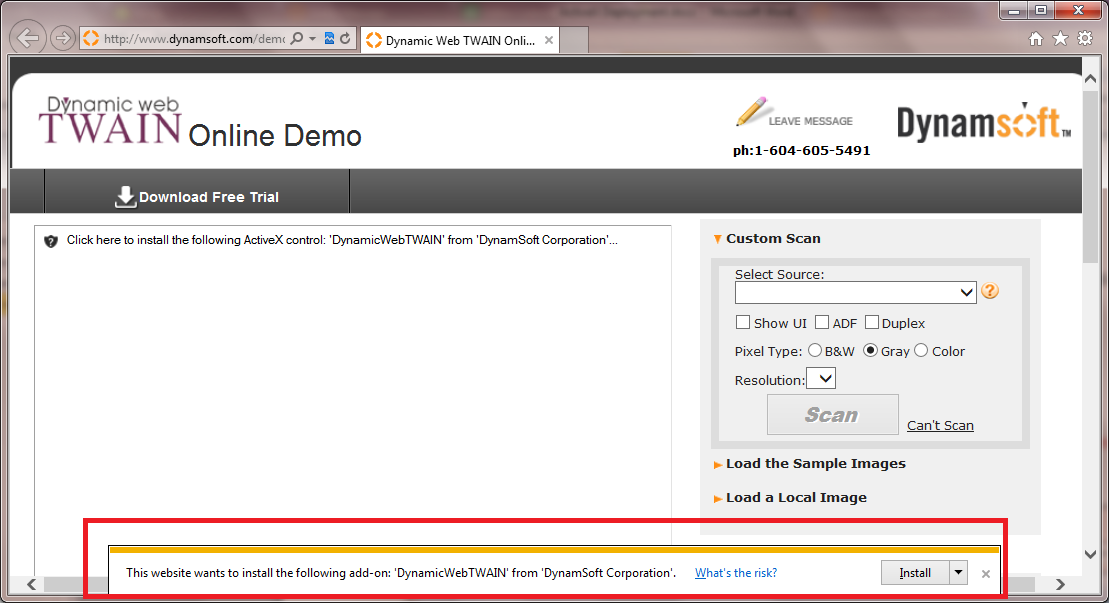
Task: Open the What's the risk? link
Action: pyautogui.click(x=735, y=573)
